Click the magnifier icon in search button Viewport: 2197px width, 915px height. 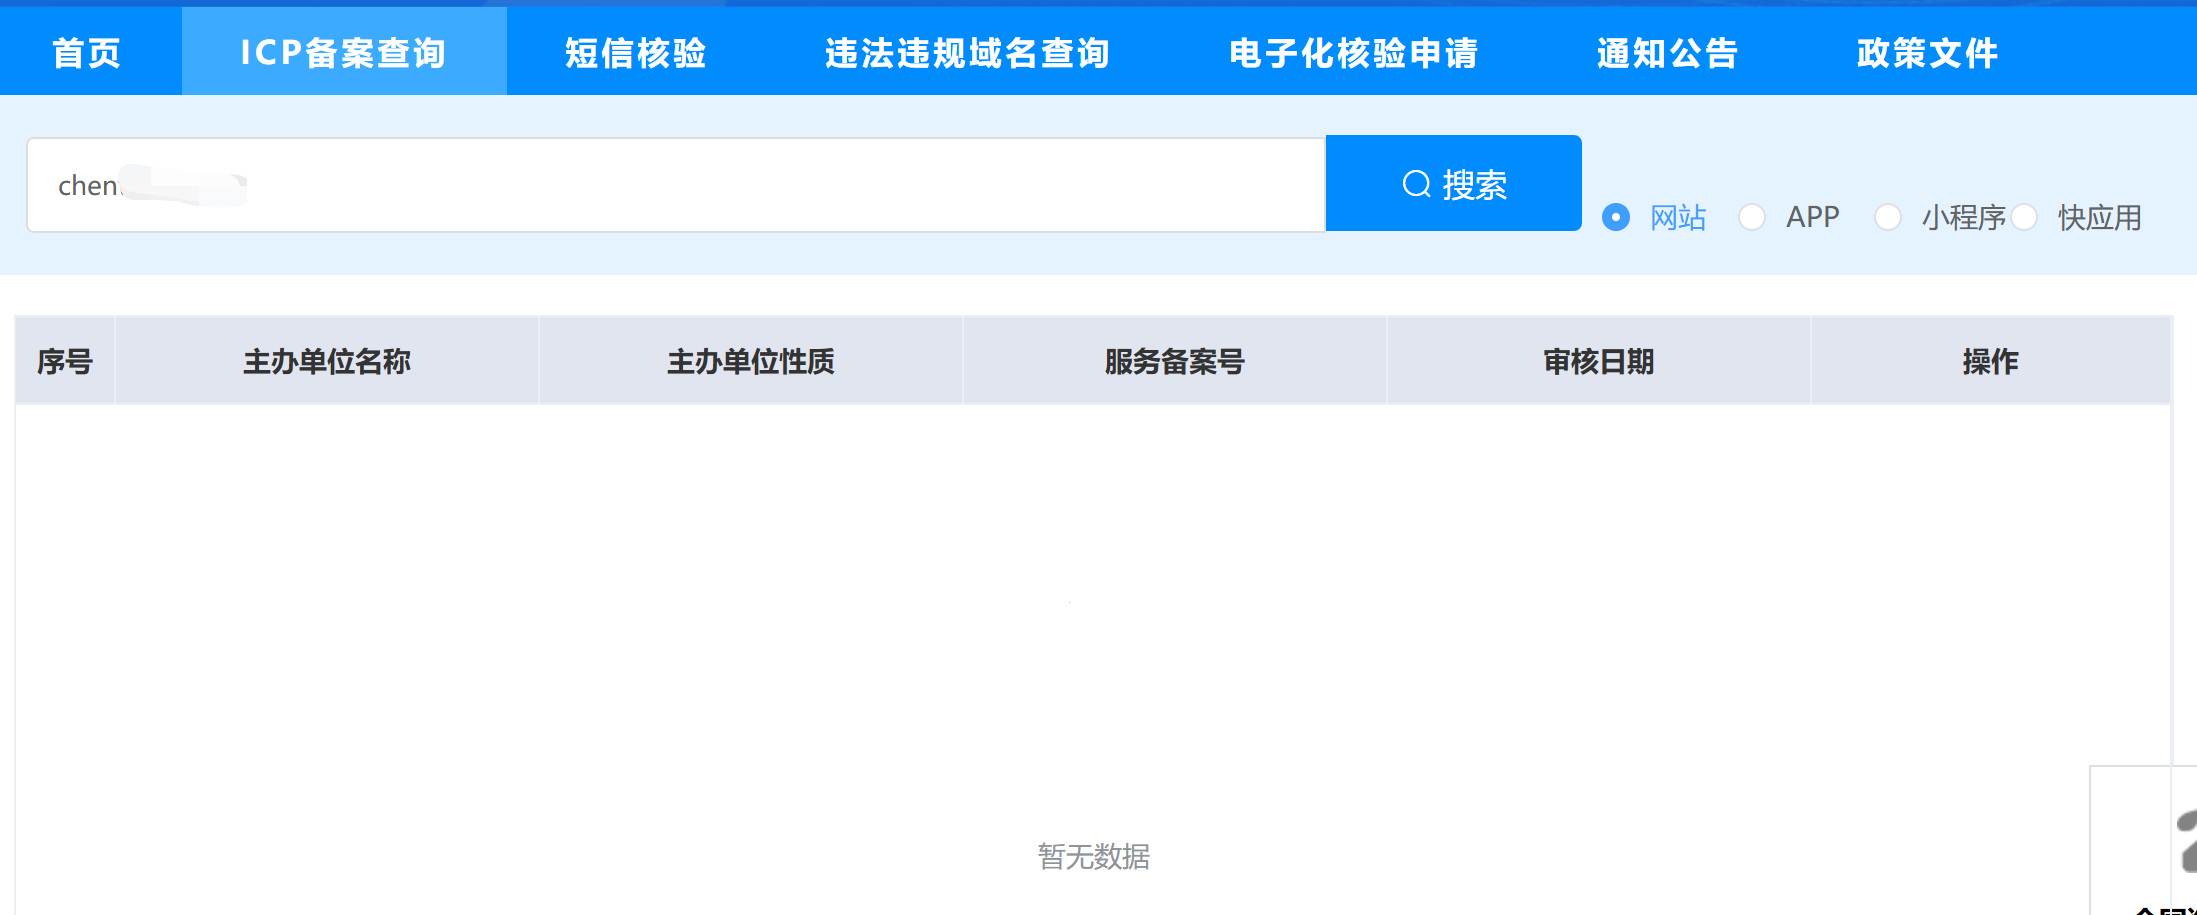[x=1417, y=184]
